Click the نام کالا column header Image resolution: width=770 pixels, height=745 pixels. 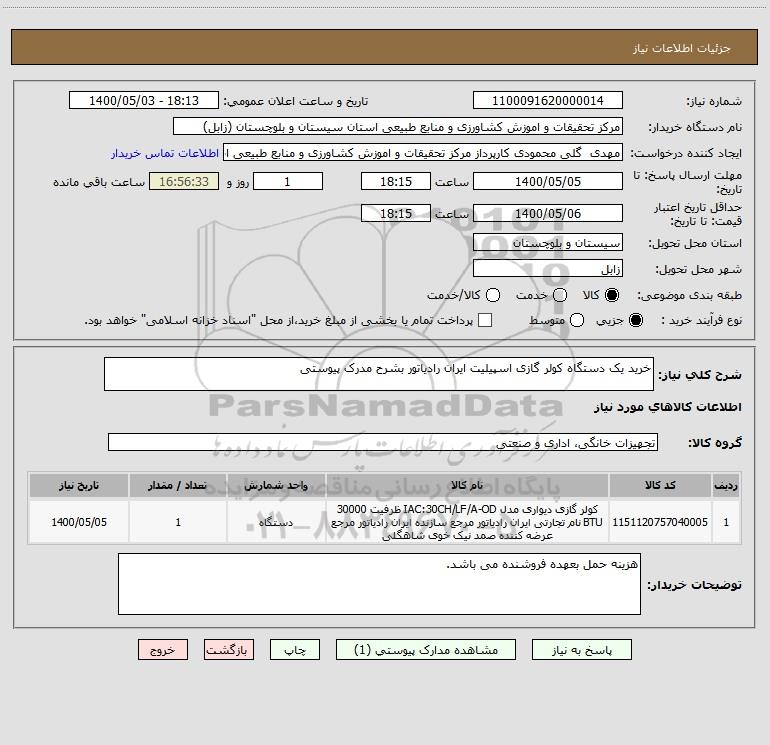(x=467, y=485)
